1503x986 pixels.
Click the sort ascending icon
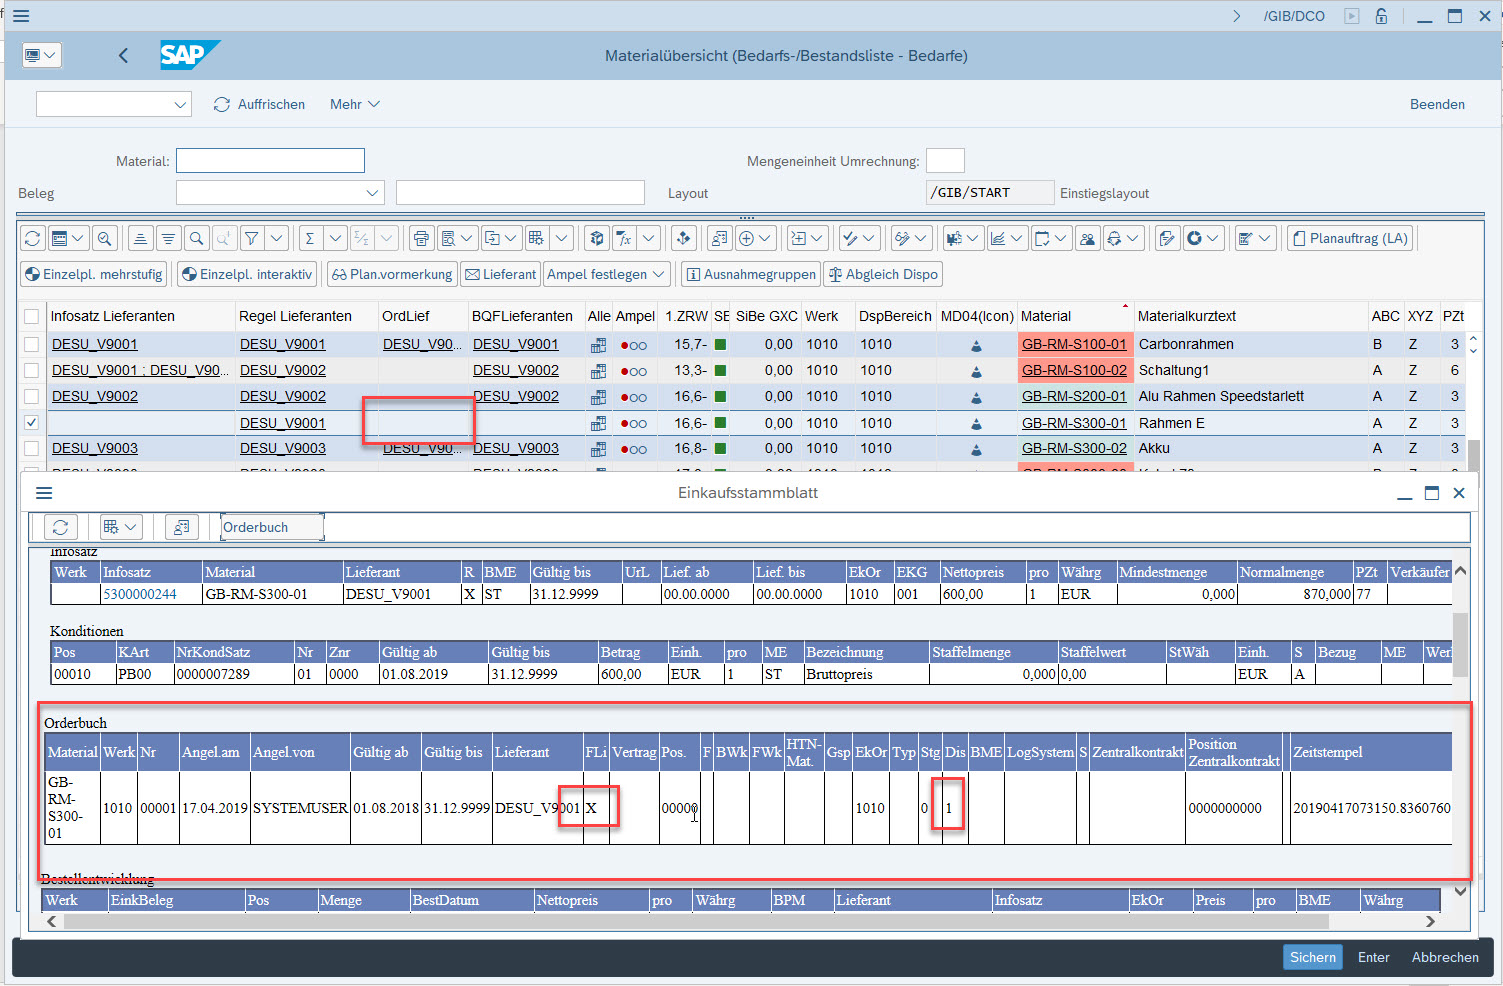(x=141, y=238)
